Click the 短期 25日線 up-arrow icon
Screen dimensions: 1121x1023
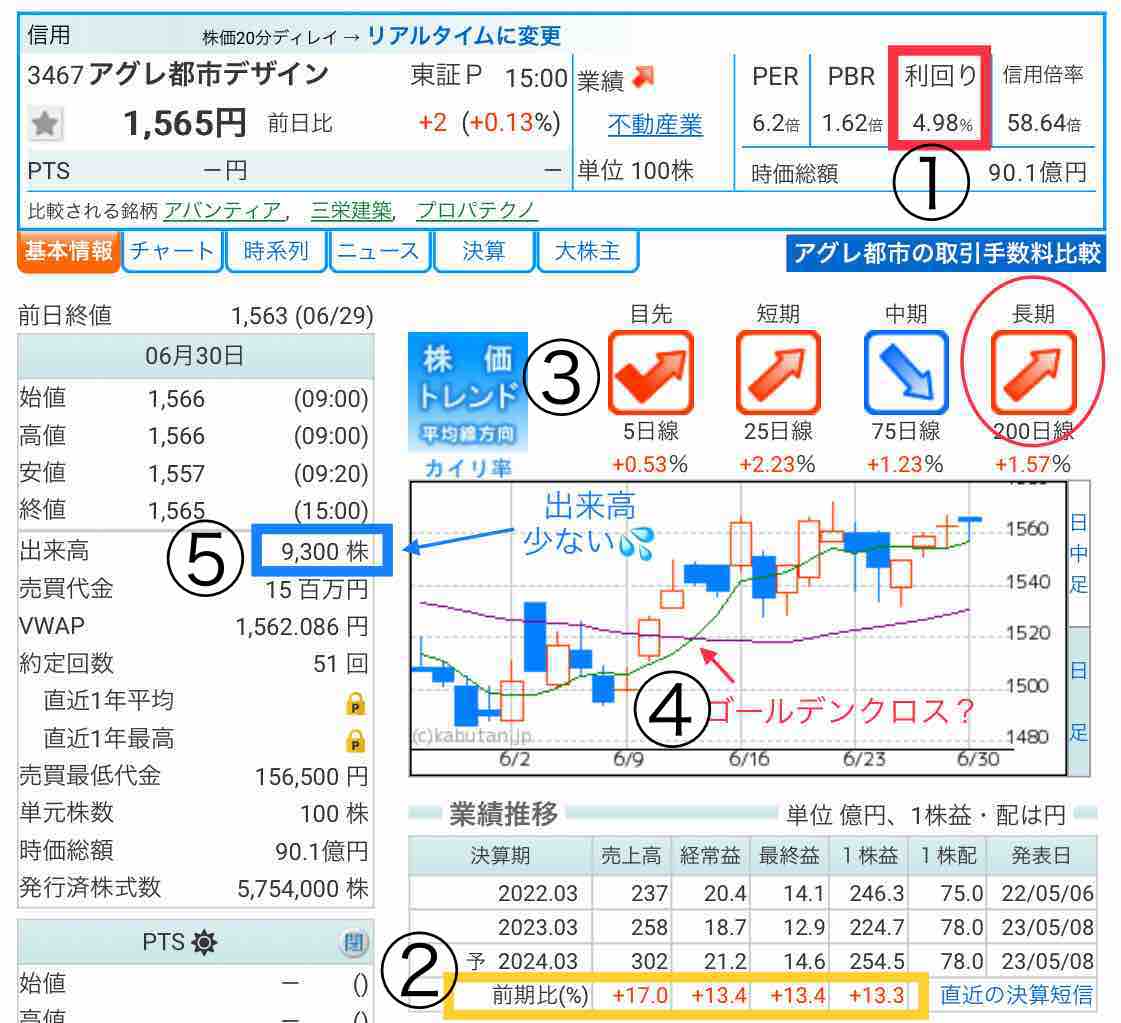tap(778, 372)
